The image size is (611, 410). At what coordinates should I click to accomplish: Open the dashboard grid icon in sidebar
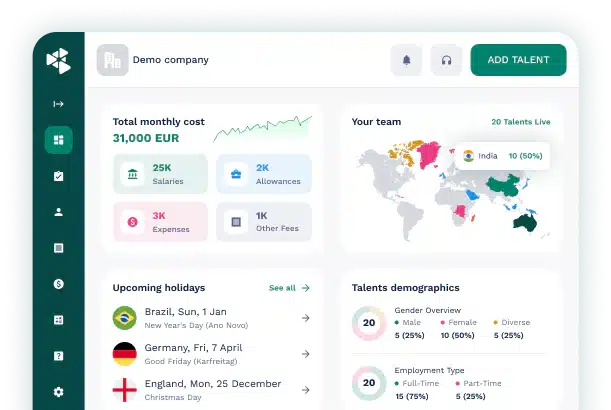58,140
